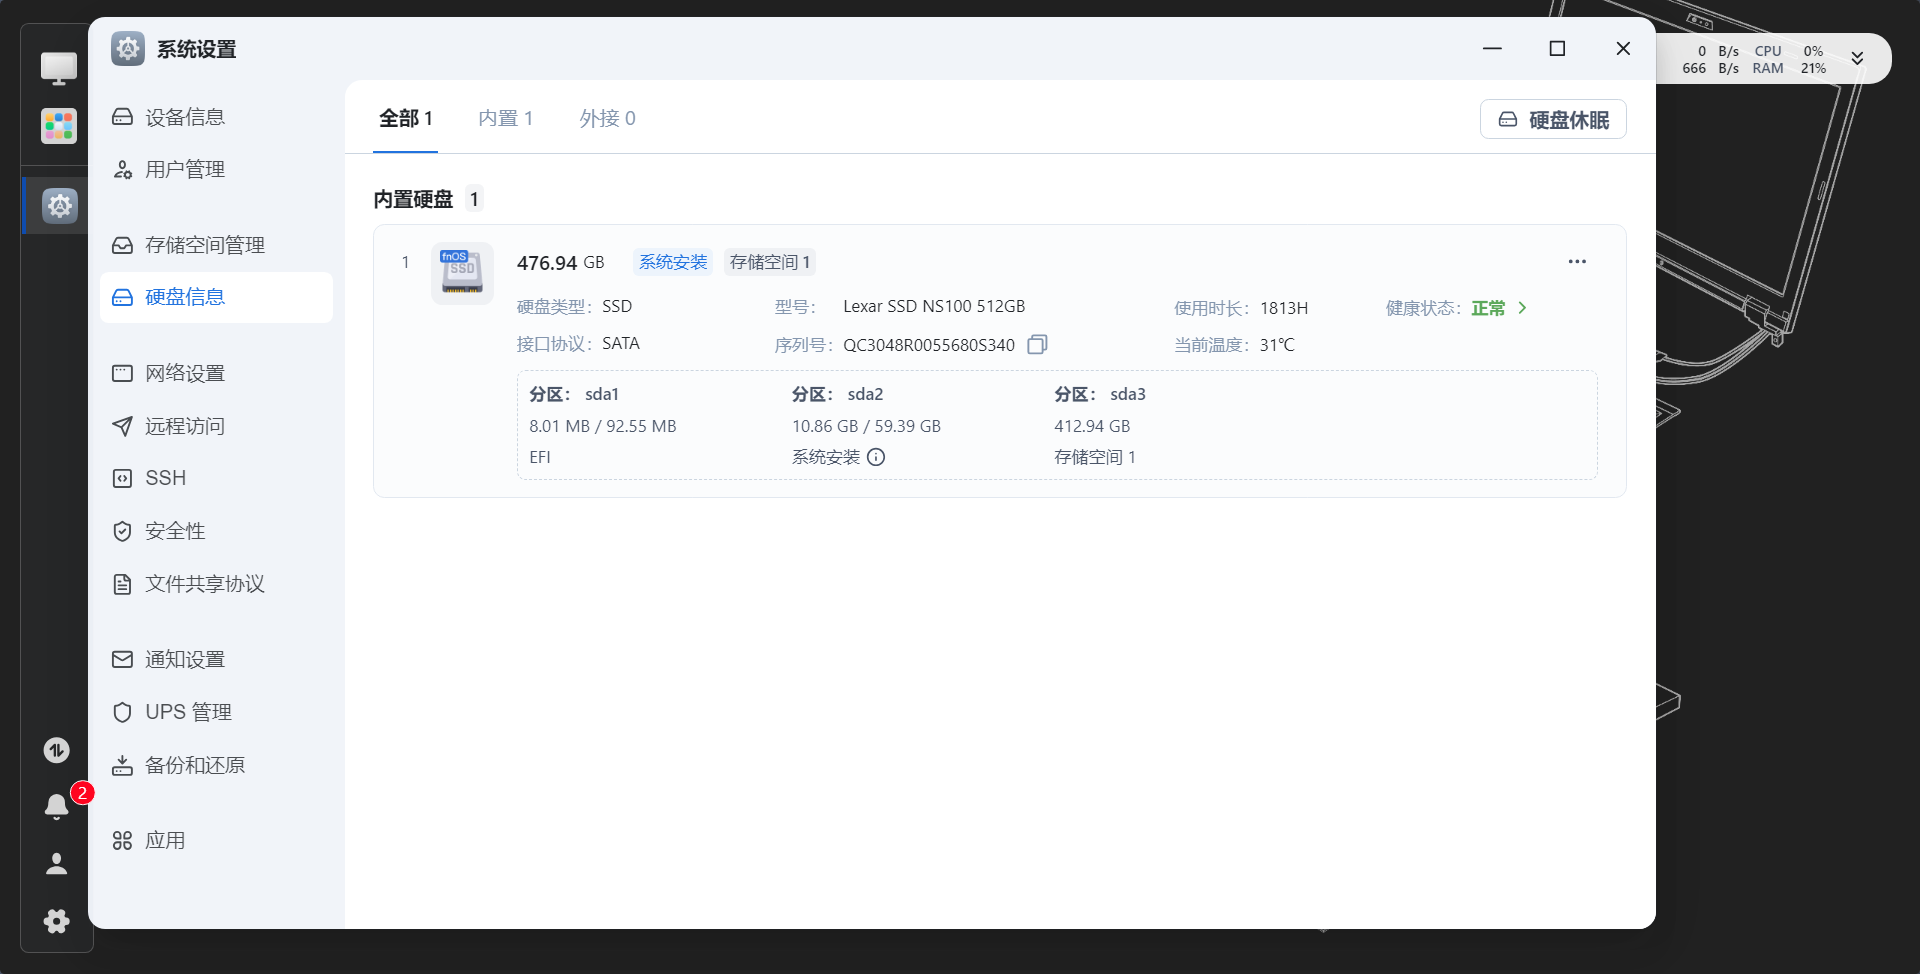Open the SSH settings page
The height and width of the screenshot is (974, 1920).
(166, 478)
